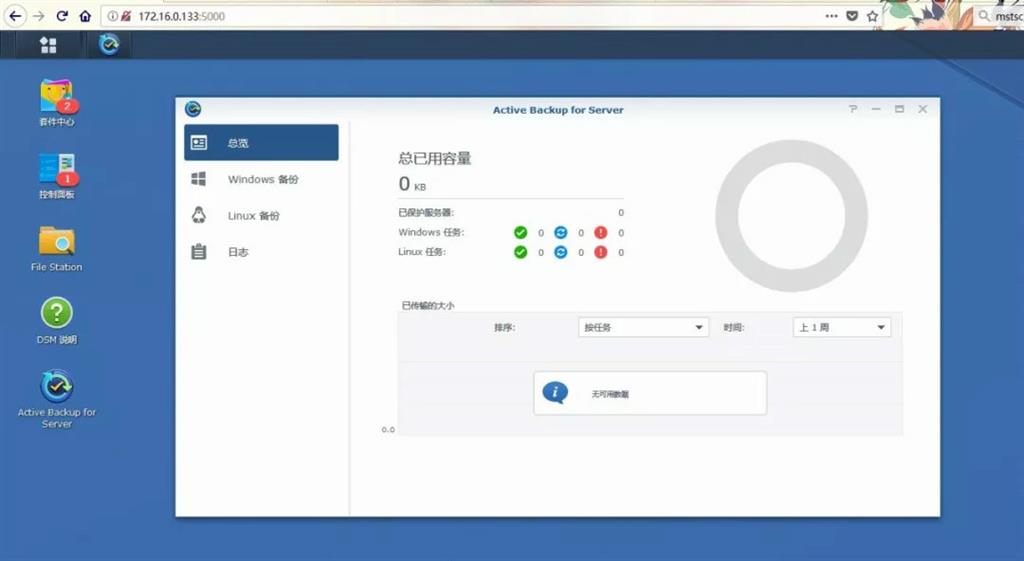Go to browser home page icon
The width and height of the screenshot is (1024, 561).
point(85,16)
